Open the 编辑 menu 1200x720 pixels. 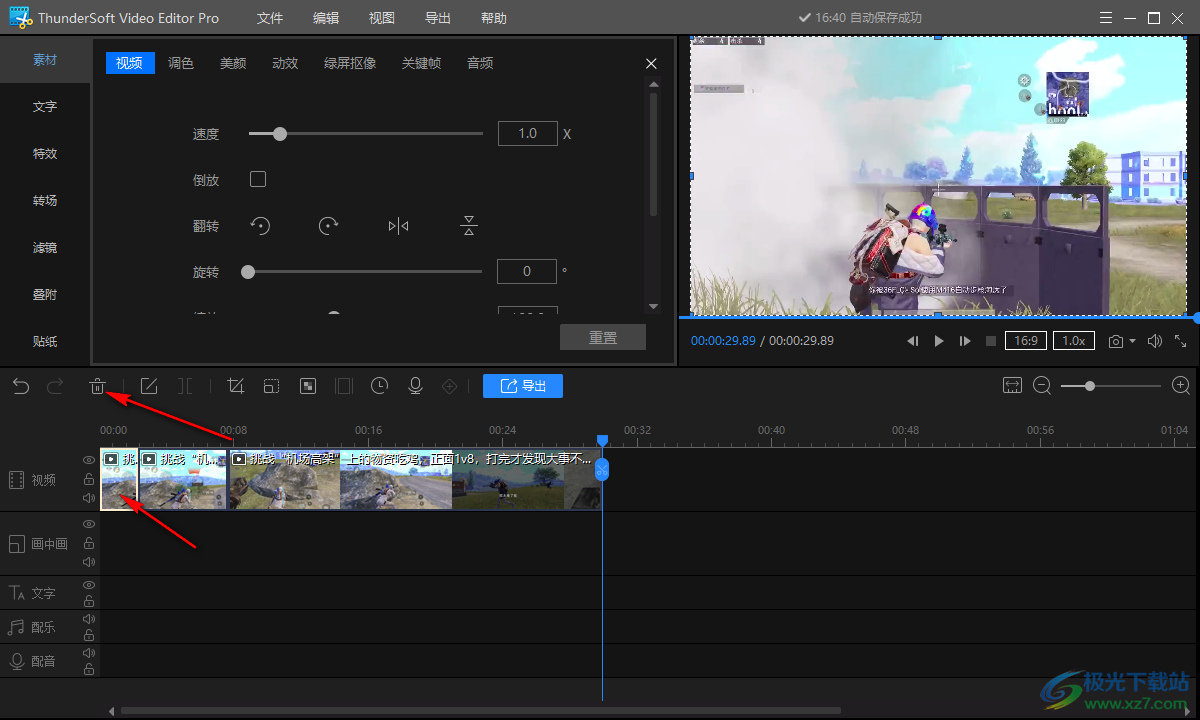(x=326, y=18)
